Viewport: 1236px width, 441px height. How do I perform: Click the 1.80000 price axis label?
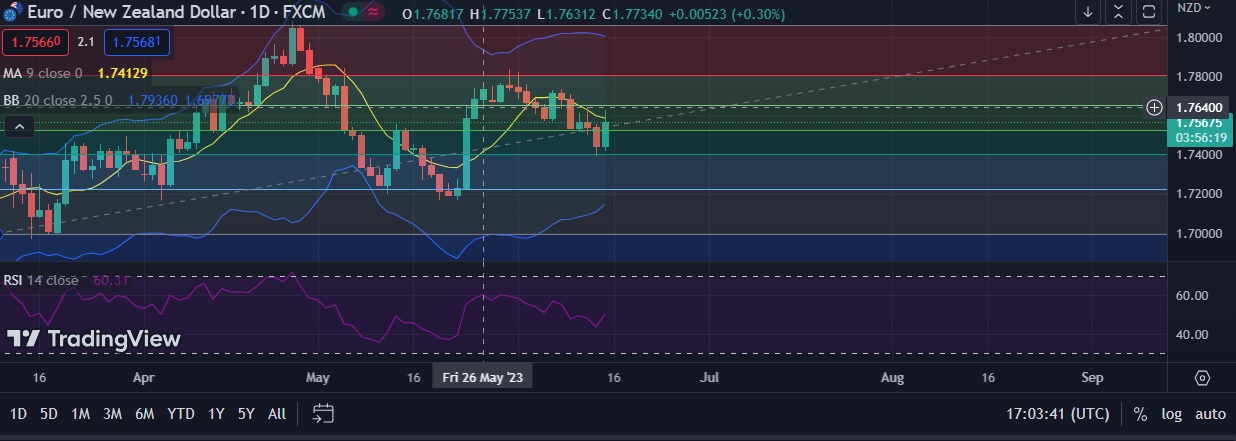tap(1200, 37)
